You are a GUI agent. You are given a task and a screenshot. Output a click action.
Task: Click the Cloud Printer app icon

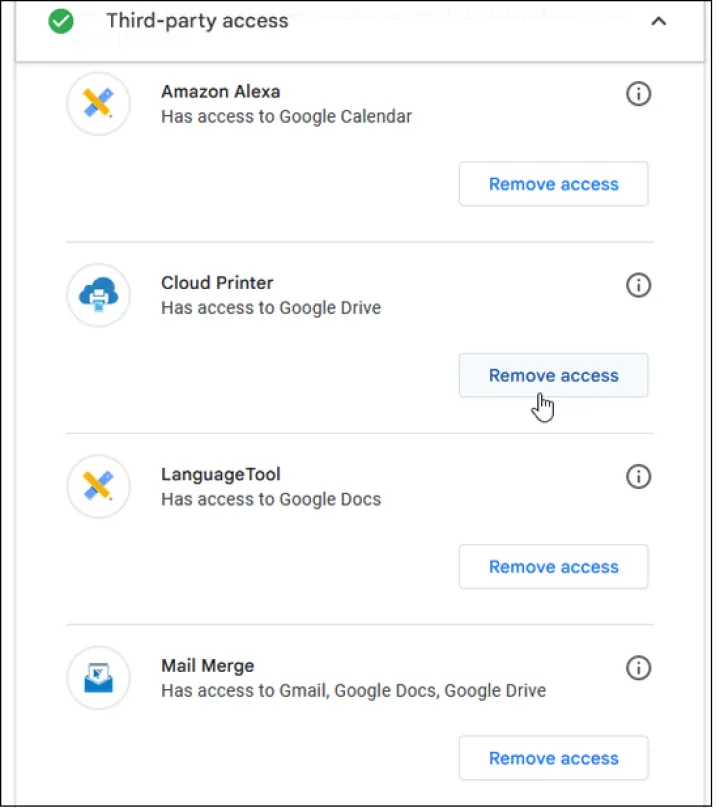[98, 295]
